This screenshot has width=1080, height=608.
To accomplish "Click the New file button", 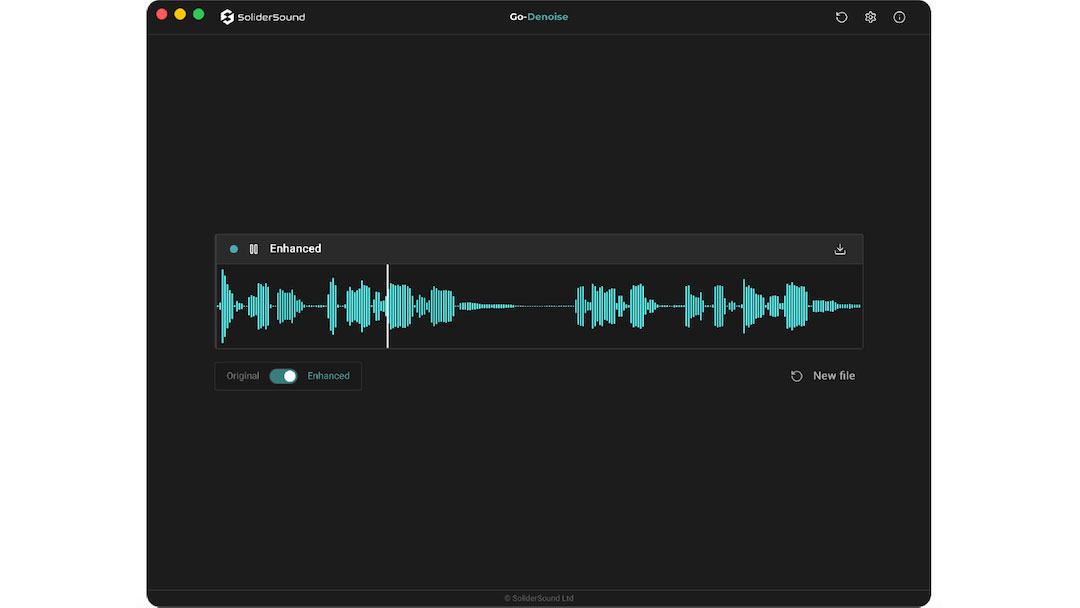I will [x=823, y=376].
